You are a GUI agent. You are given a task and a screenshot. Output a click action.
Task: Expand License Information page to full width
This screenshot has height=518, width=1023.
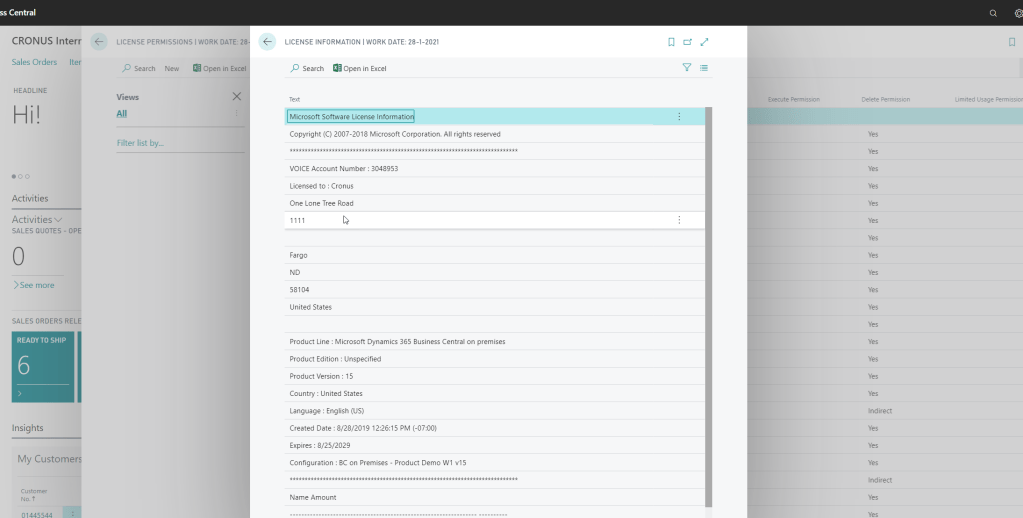[x=704, y=42]
